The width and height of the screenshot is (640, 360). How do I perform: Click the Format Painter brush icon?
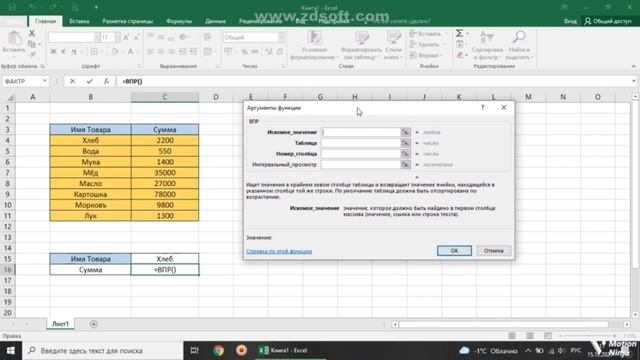point(32,54)
